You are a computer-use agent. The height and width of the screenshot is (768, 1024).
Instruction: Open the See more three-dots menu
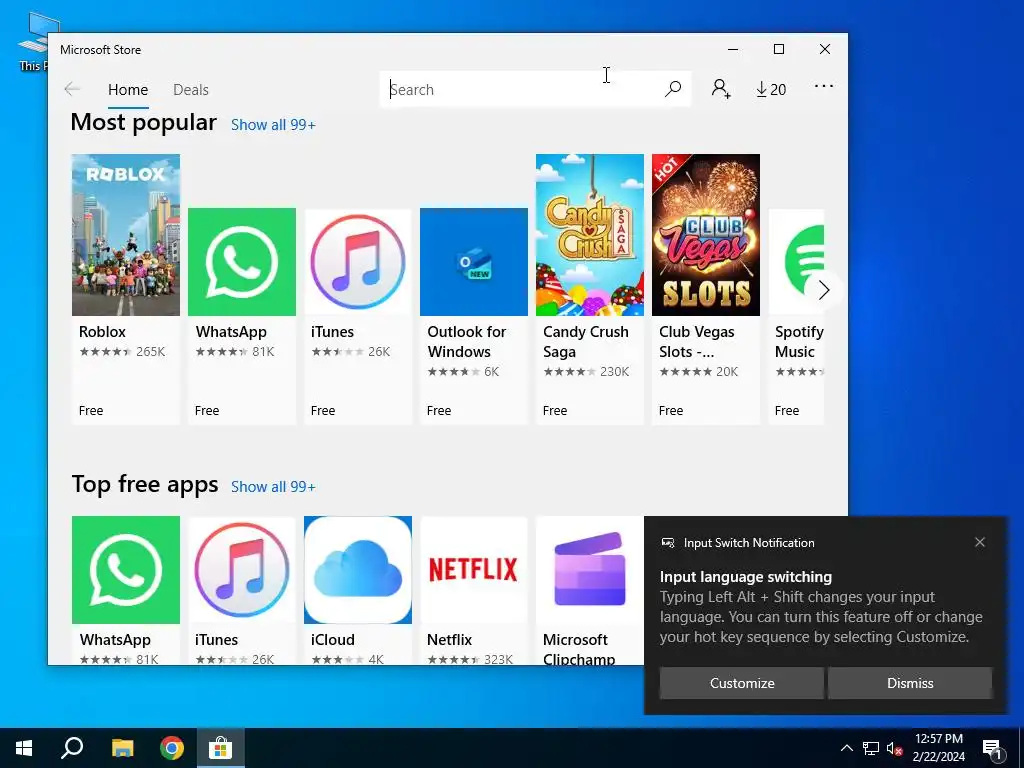tap(824, 86)
